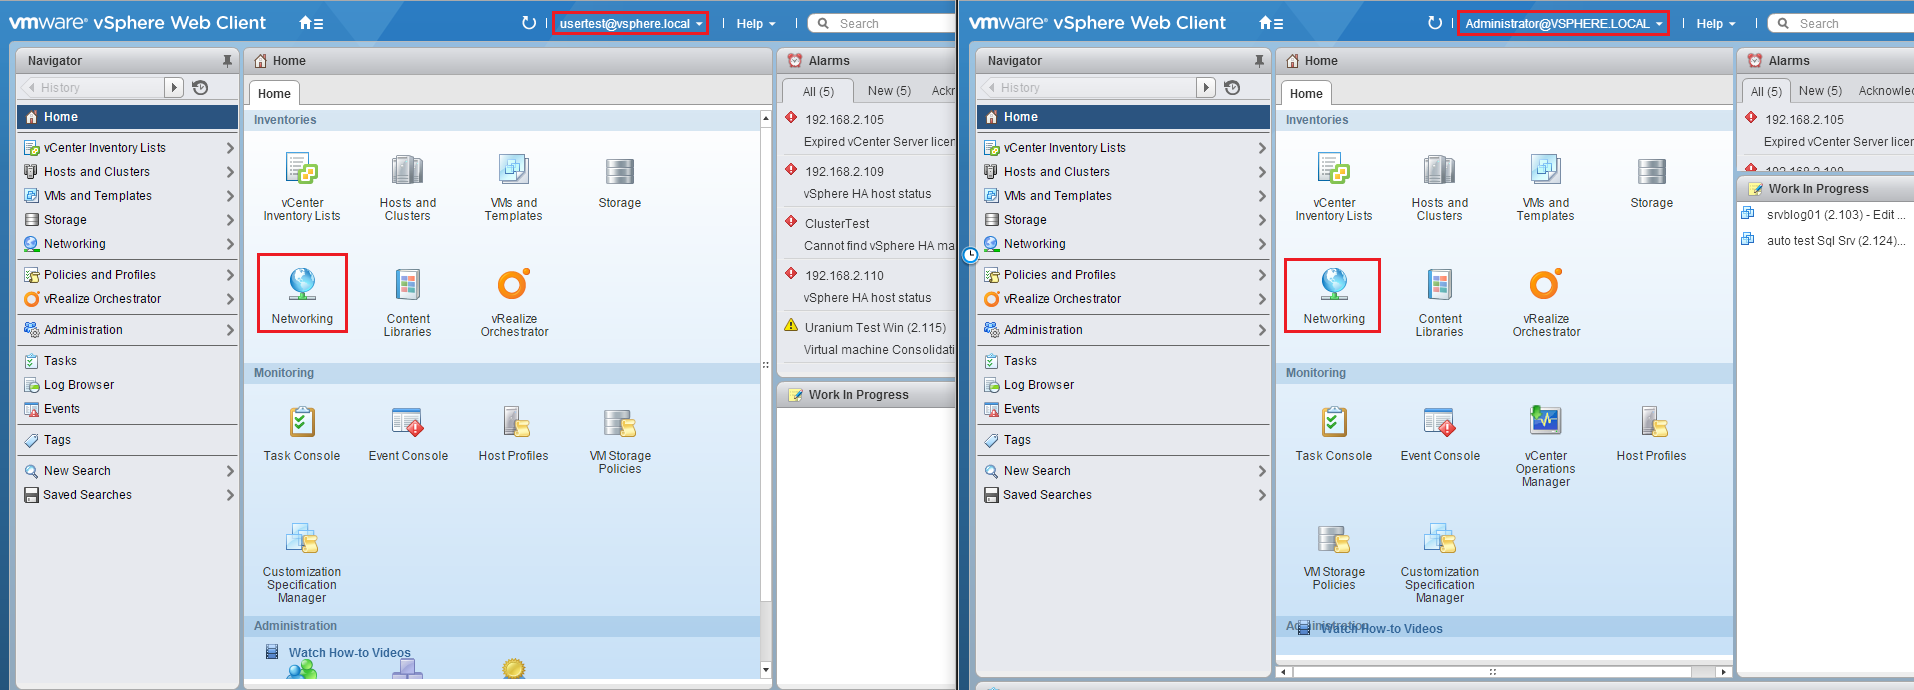Viewport: 1914px width, 690px height.
Task: Open VM Storage Policies icon in Administrator window
Action: point(1334,556)
